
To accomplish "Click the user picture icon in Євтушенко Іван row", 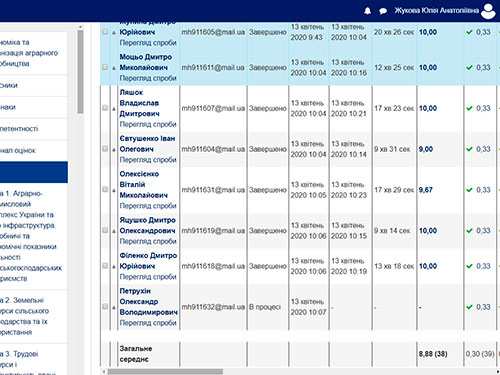I will (x=114, y=150).
